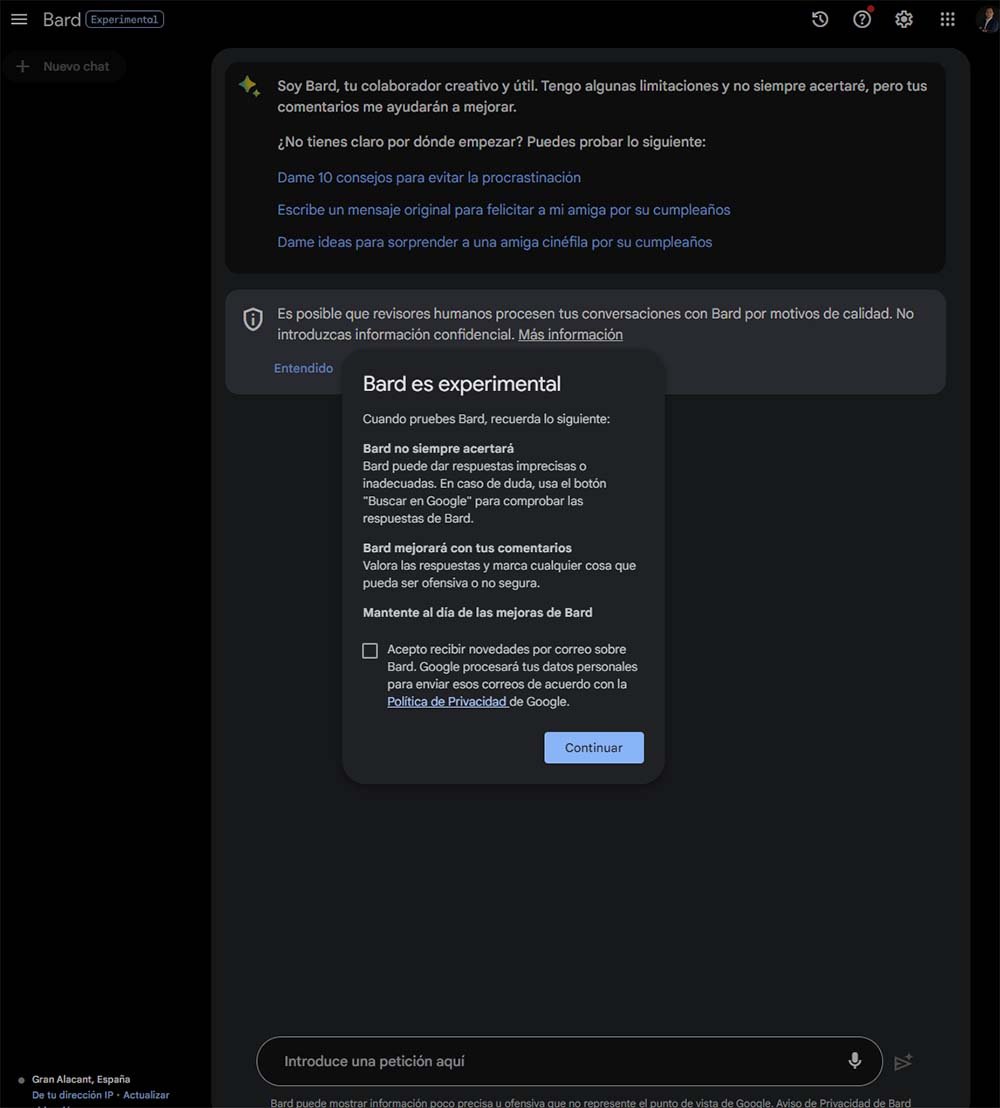Click the privacy shield icon
The image size is (1000, 1108).
pos(253,319)
